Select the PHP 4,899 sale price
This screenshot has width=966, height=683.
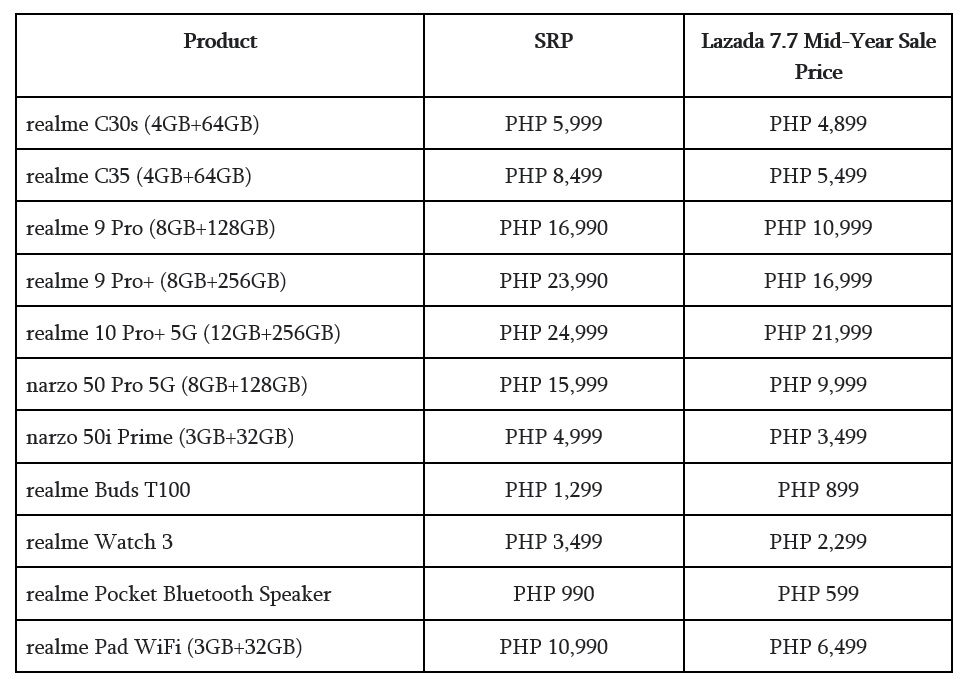[x=818, y=124]
